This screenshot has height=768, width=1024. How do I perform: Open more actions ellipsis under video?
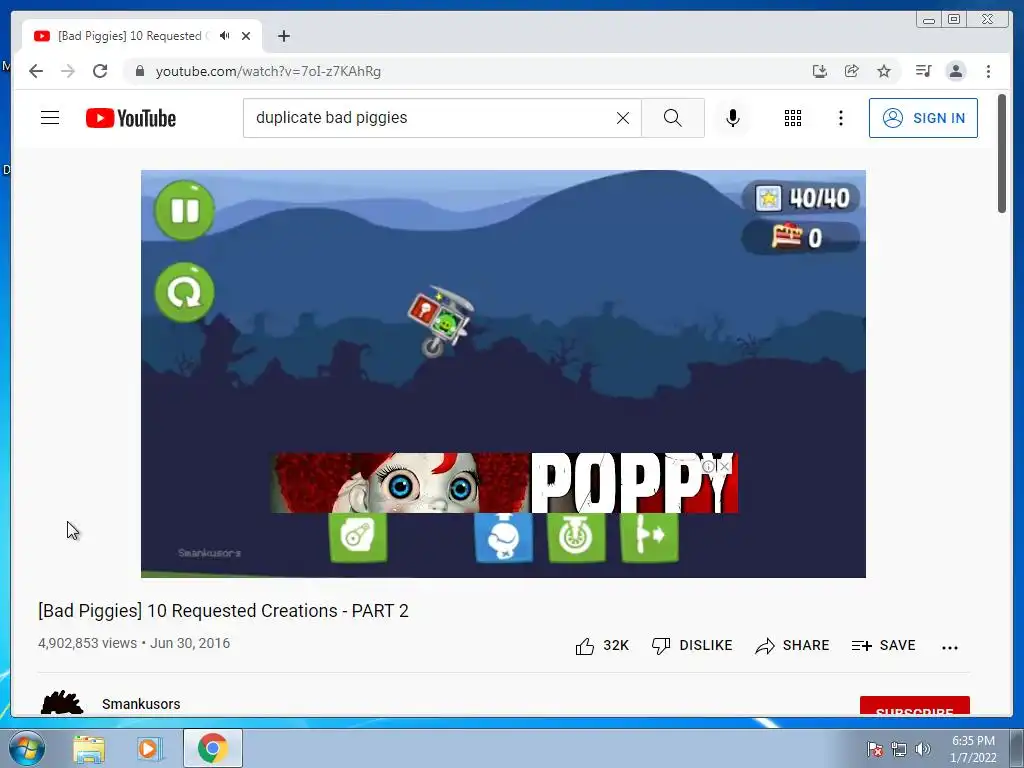950,647
